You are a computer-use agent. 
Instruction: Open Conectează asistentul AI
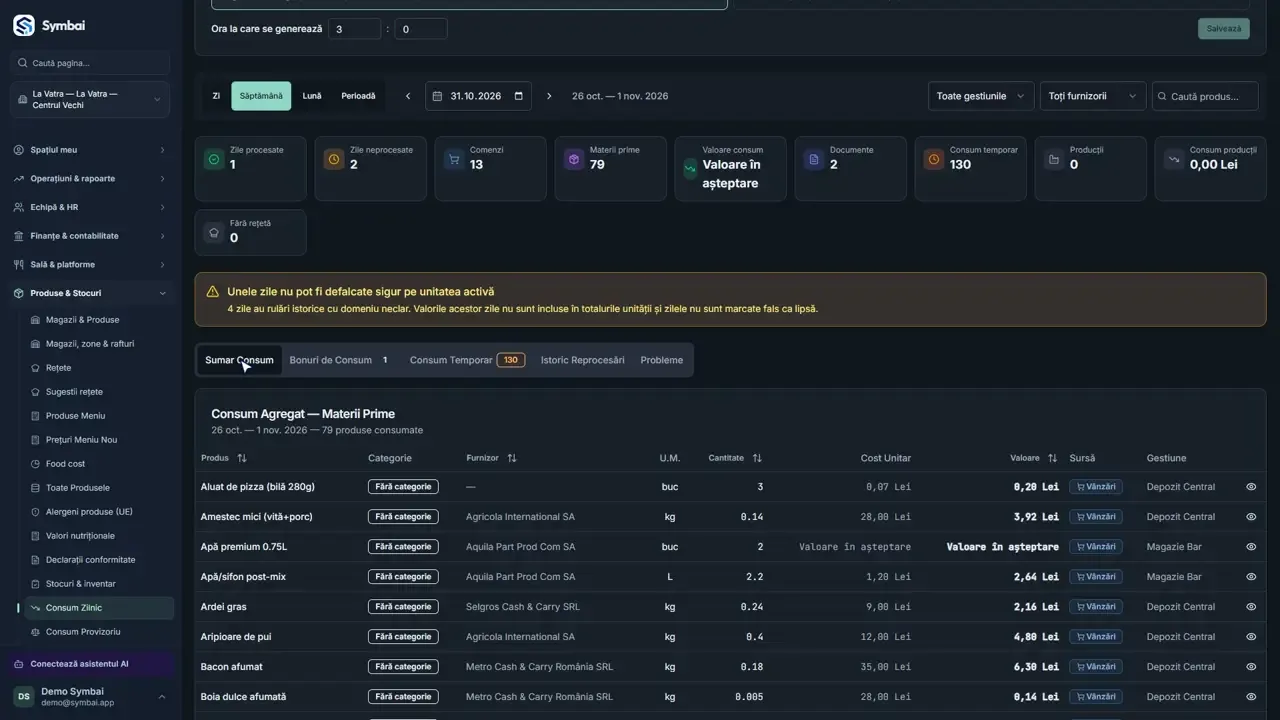(x=92, y=664)
